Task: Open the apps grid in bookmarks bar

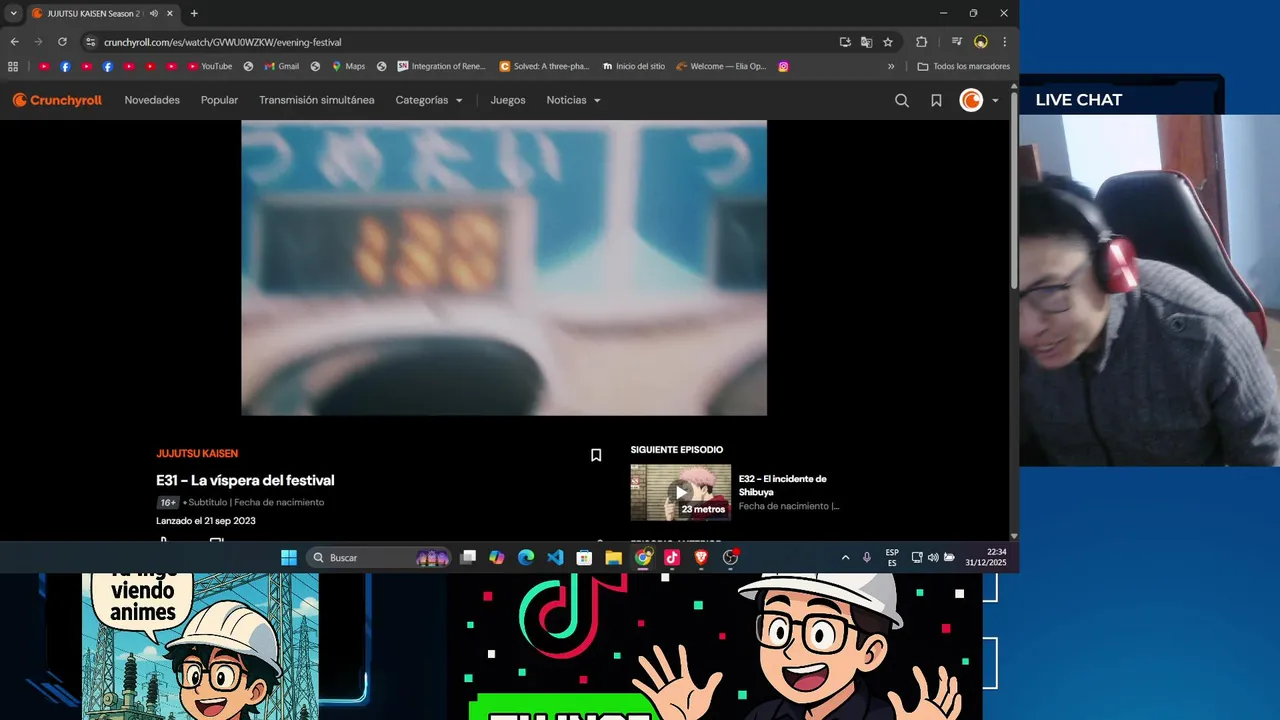Action: [x=13, y=66]
